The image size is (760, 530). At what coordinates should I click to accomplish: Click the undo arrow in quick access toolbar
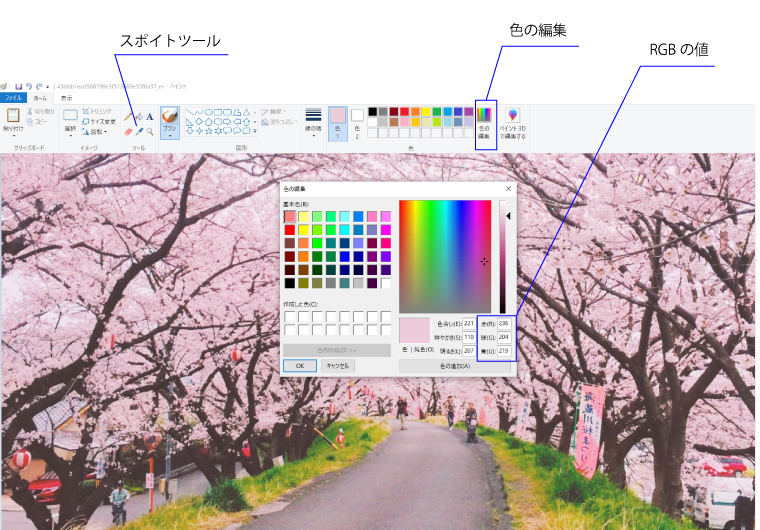[x=29, y=87]
